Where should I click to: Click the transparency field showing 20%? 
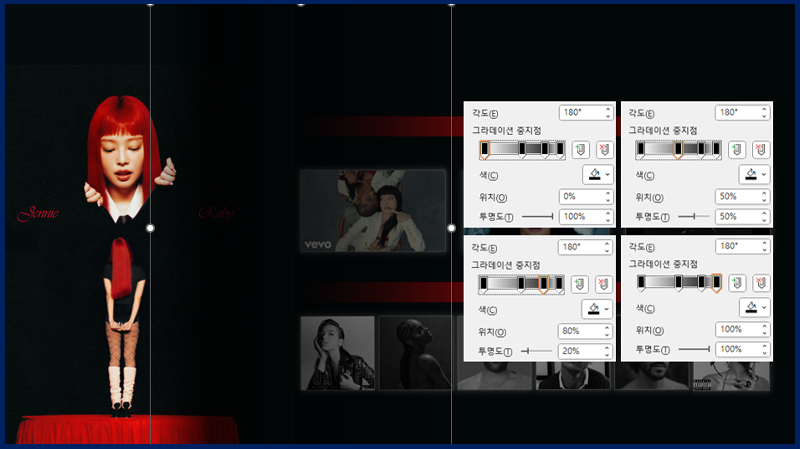tap(584, 351)
